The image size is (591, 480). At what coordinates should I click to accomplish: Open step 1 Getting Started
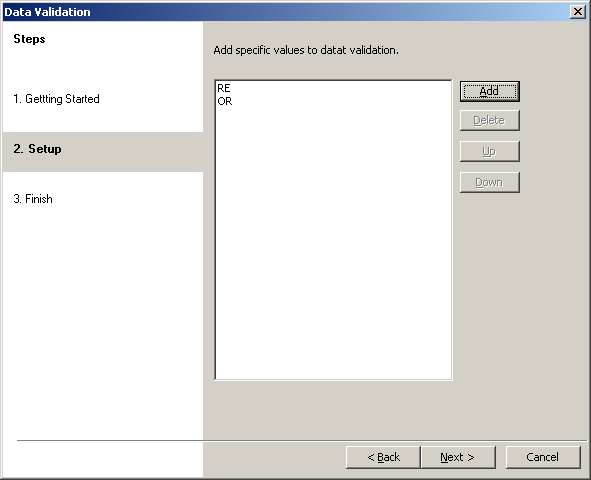57,99
